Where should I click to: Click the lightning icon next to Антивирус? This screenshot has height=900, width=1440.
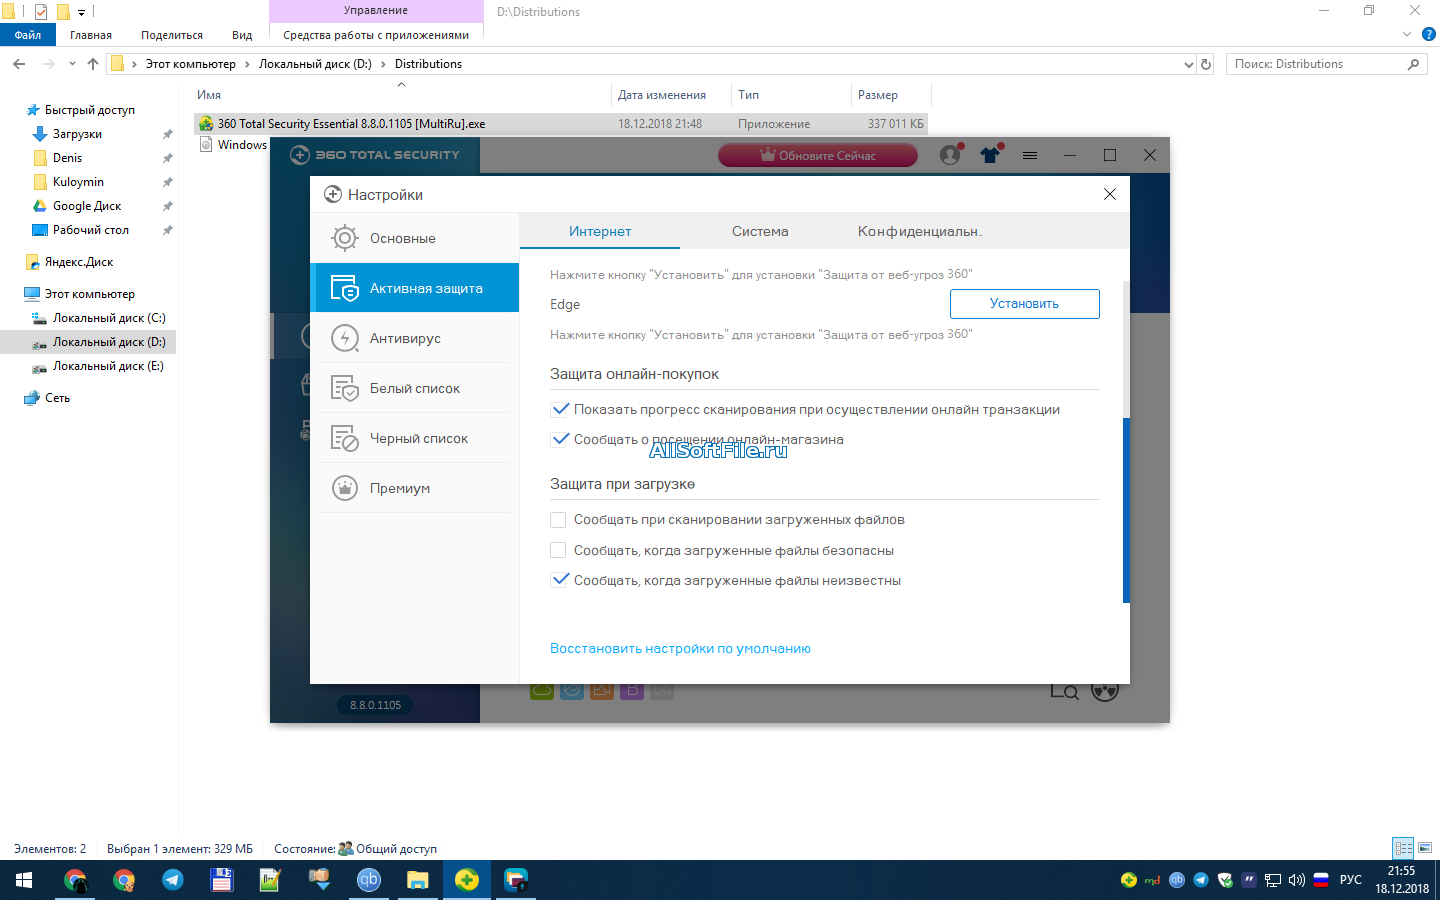[345, 338]
